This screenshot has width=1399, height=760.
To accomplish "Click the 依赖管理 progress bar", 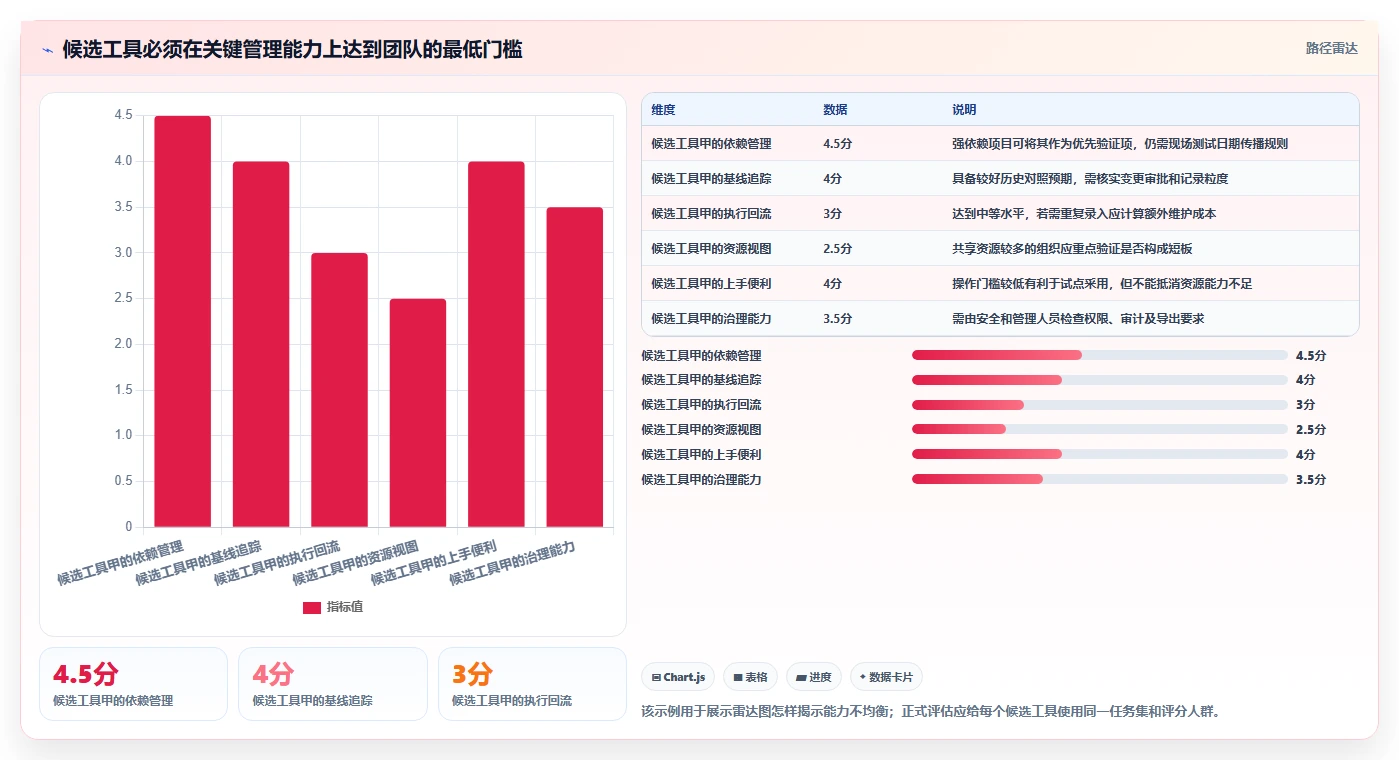I will click(x=1100, y=355).
